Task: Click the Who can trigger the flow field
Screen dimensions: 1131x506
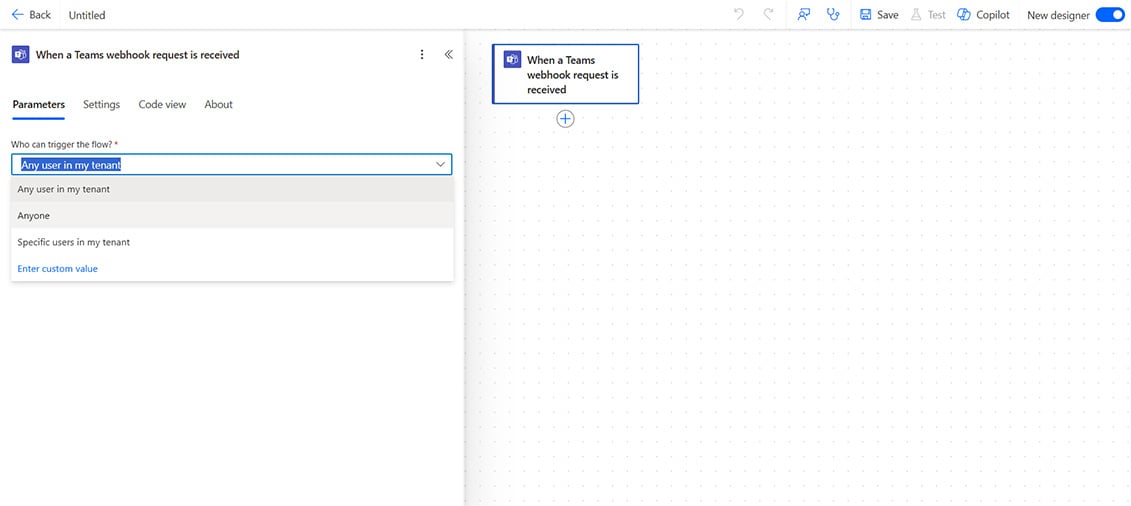Action: pos(232,164)
